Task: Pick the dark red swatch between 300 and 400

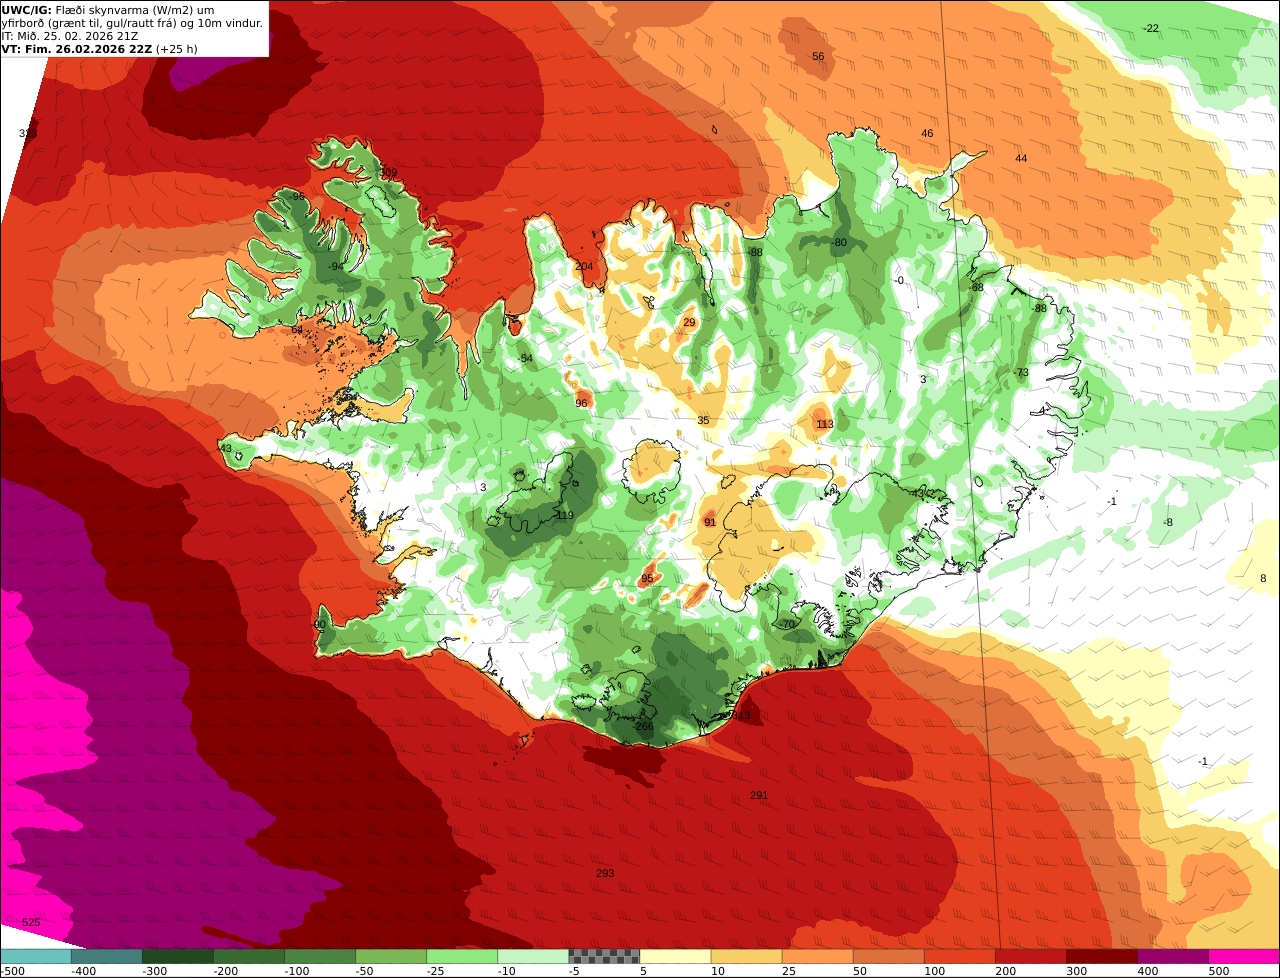Action: 1101,956
